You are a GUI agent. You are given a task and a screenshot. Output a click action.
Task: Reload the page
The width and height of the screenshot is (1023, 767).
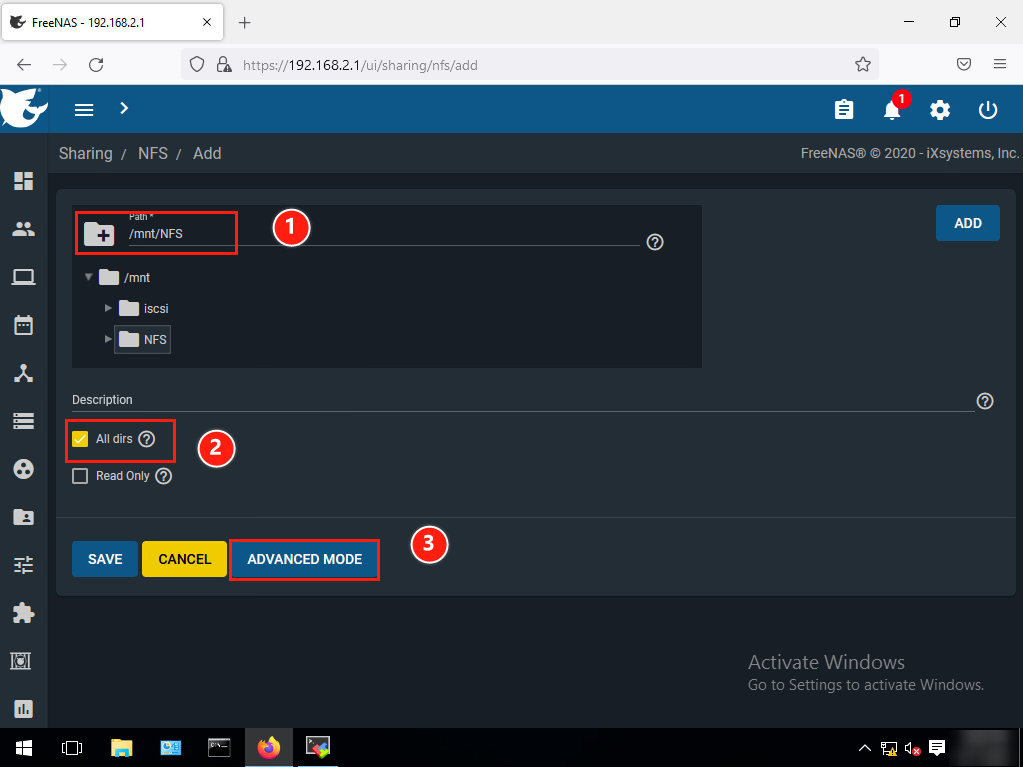click(x=96, y=65)
